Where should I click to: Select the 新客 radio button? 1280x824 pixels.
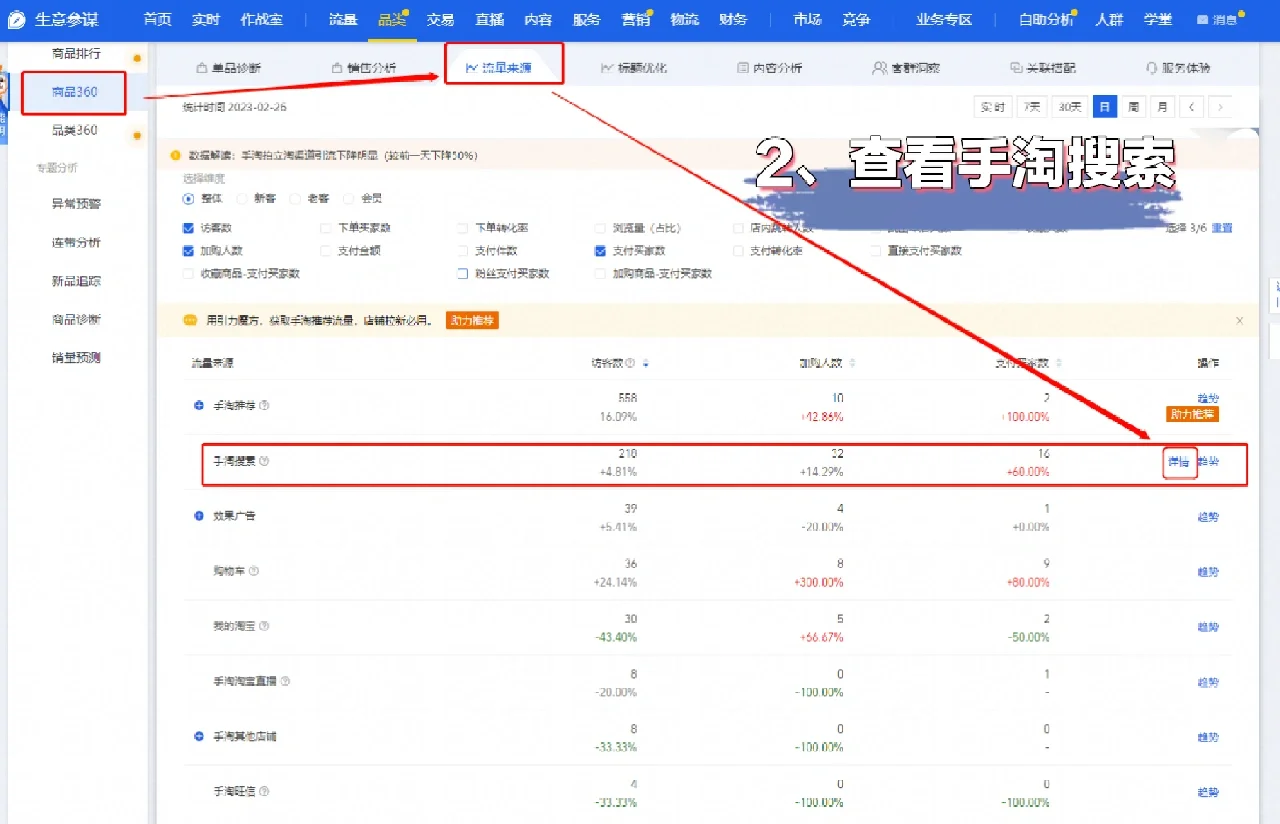click(x=242, y=199)
